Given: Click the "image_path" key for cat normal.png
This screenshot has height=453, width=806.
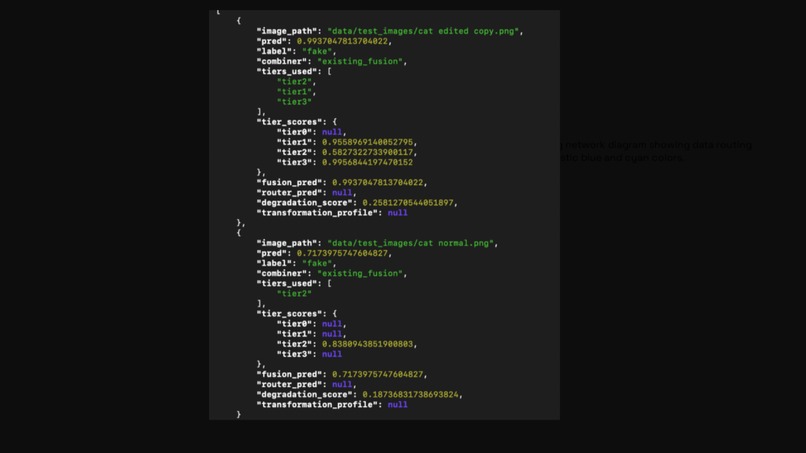Looking at the screenshot, I should (287, 243).
